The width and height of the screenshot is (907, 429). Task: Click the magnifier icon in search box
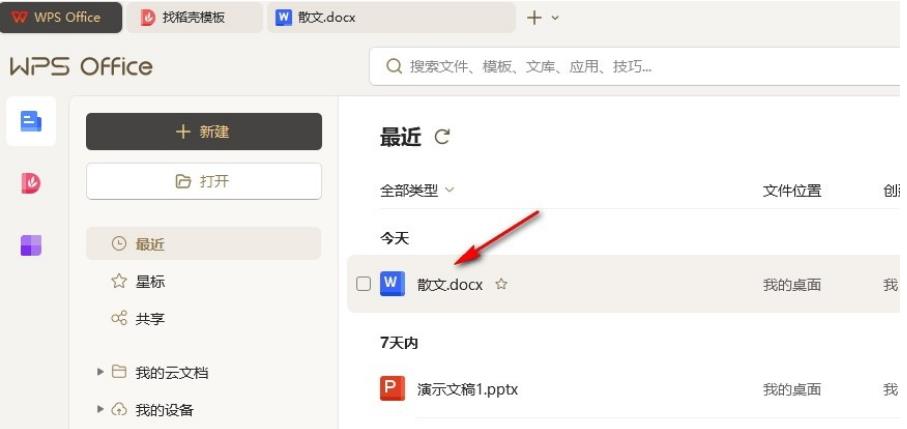click(394, 66)
